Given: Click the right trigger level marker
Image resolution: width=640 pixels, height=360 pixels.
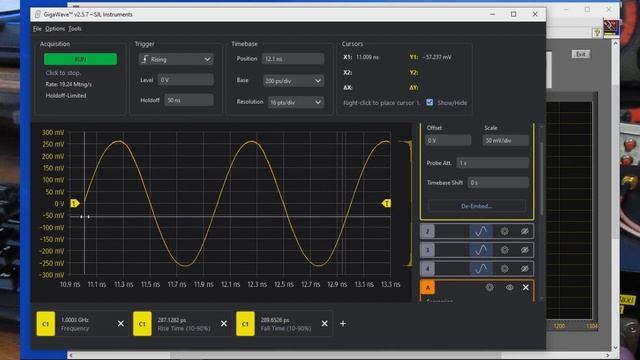Looking at the screenshot, I should coord(386,203).
